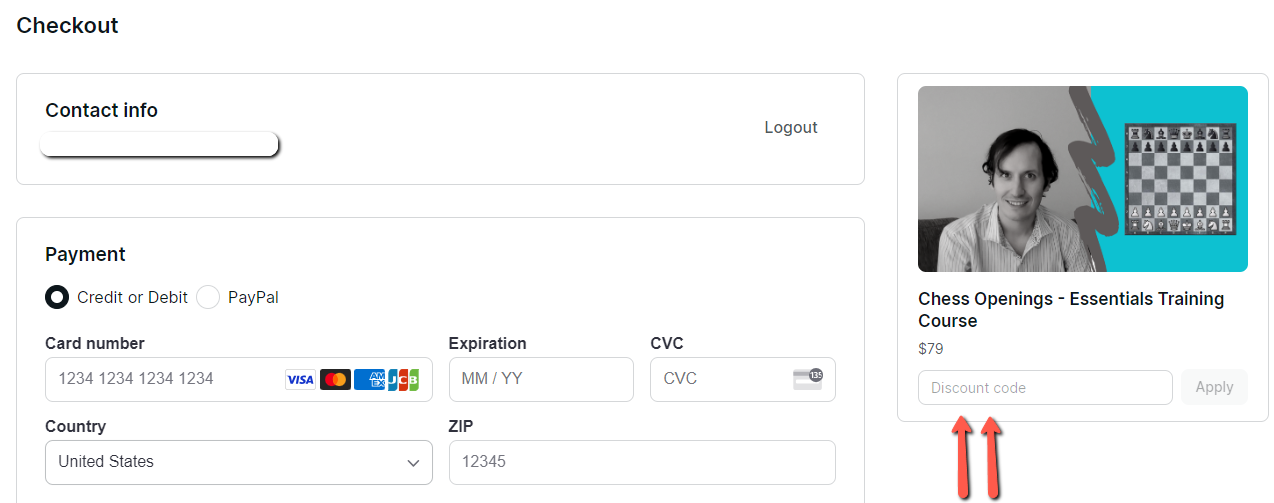Viewport: 1274px width, 503px height.
Task: Click the American Express logo
Action: pyautogui.click(x=369, y=380)
